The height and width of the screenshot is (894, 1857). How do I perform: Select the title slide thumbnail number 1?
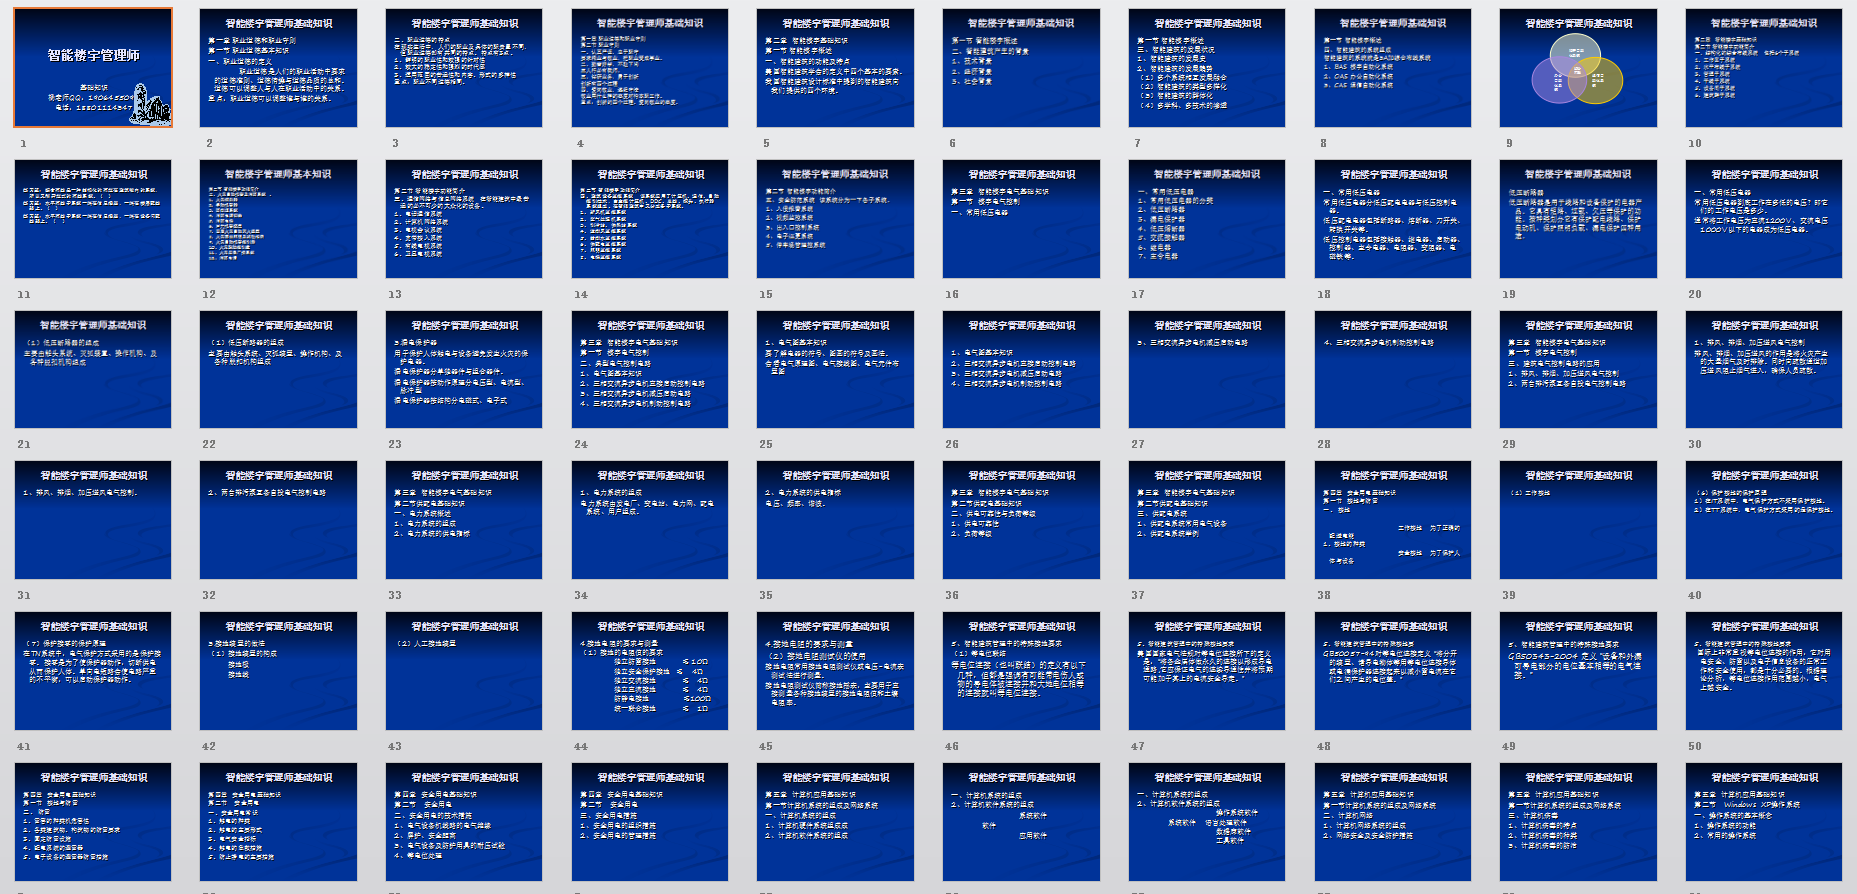[x=93, y=67]
